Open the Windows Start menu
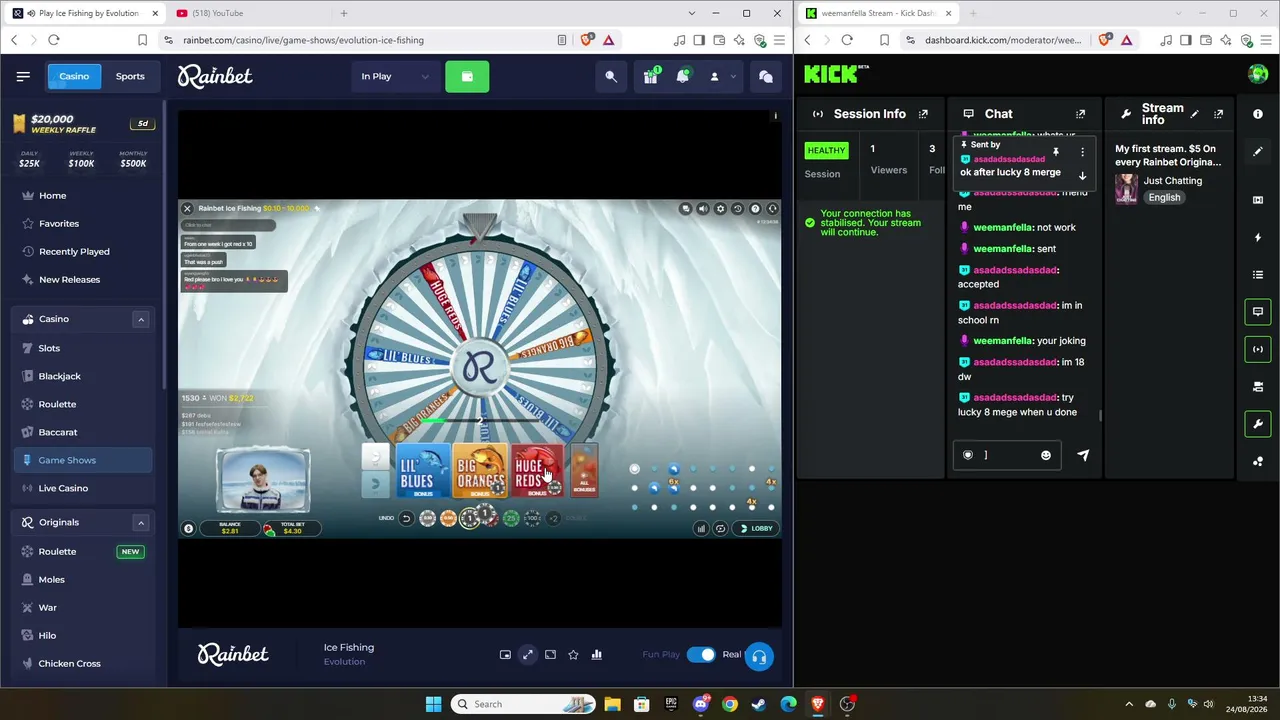The height and width of the screenshot is (720, 1280). click(433, 704)
